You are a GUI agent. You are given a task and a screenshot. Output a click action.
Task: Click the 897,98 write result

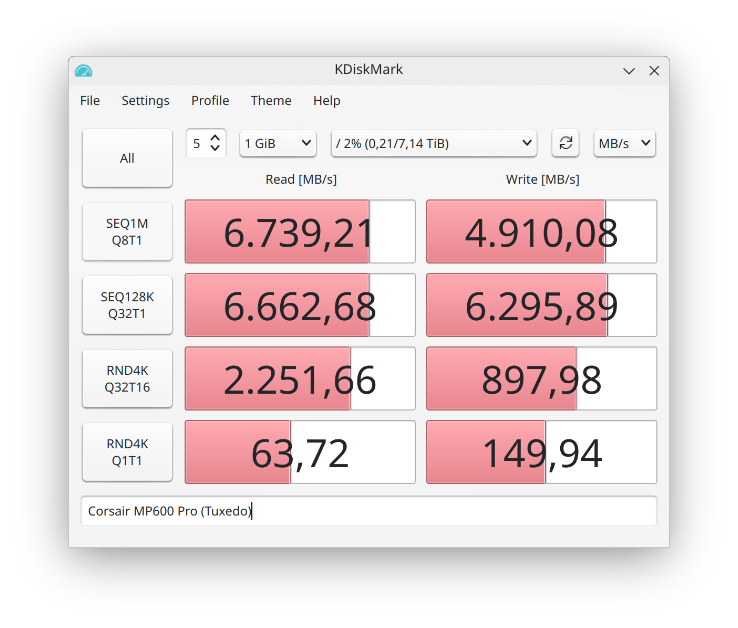541,378
